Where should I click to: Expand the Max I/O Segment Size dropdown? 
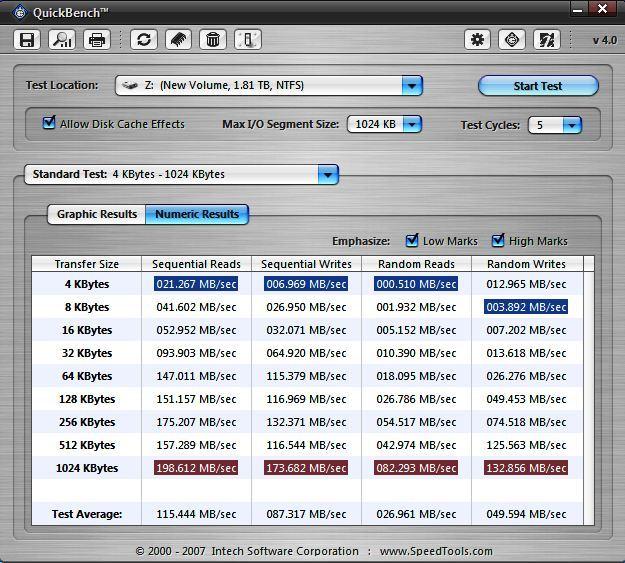coord(411,125)
